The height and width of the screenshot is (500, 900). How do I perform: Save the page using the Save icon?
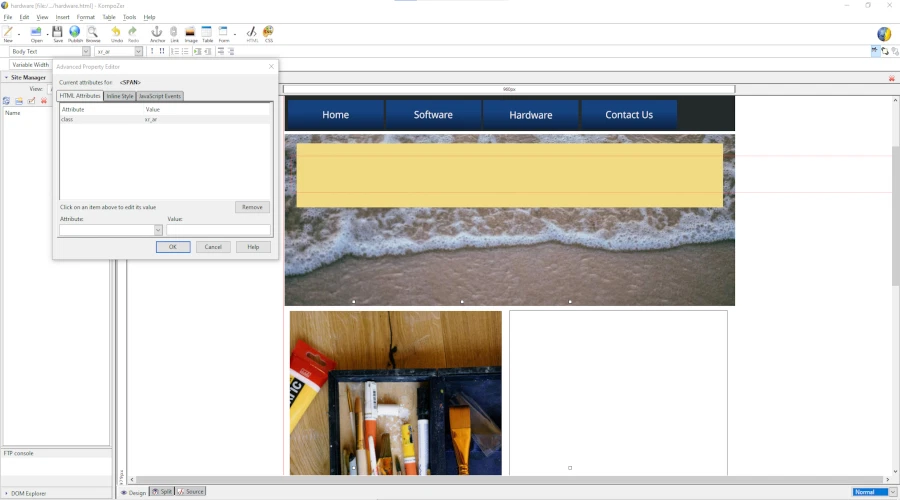pyautogui.click(x=57, y=32)
